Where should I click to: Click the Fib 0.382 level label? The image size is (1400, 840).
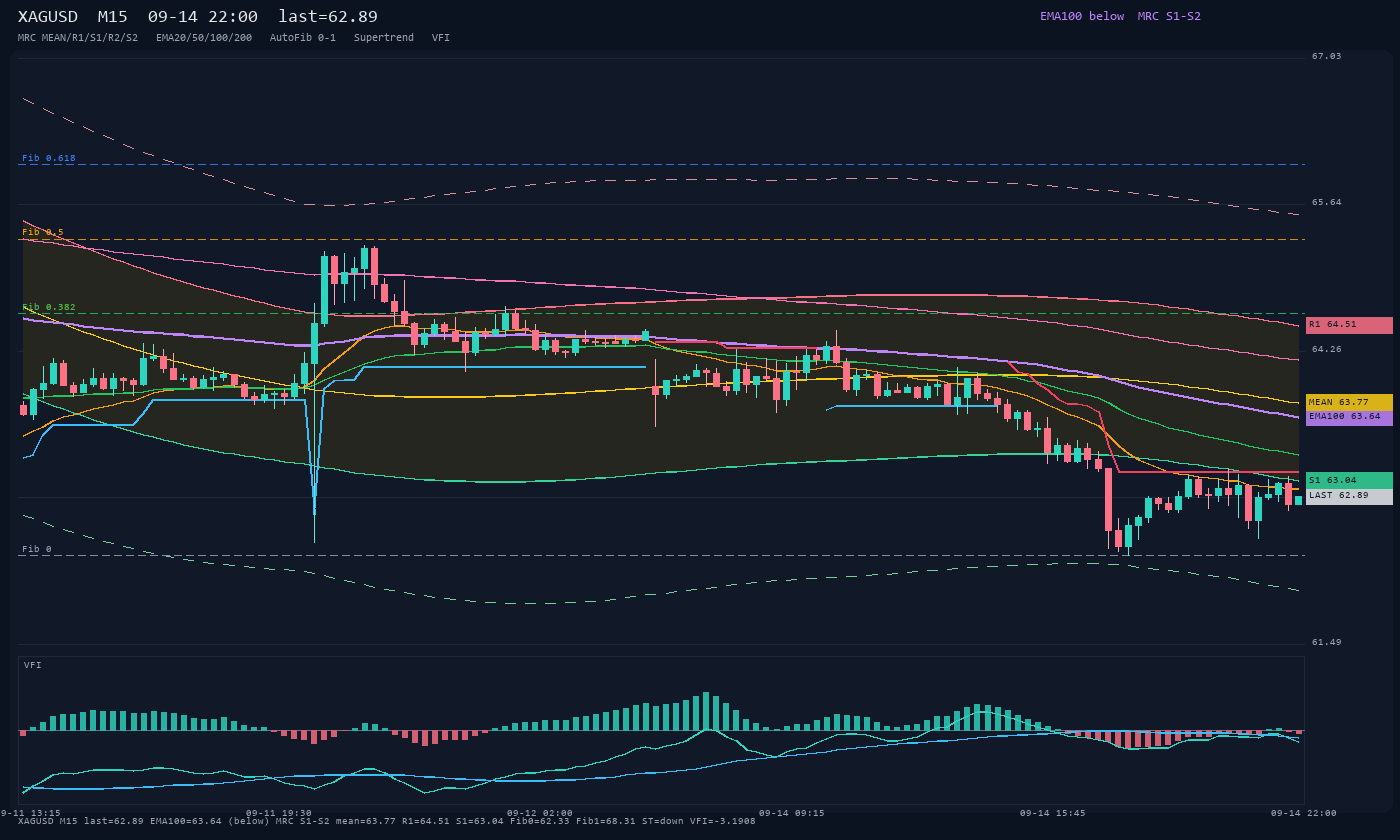pos(49,307)
